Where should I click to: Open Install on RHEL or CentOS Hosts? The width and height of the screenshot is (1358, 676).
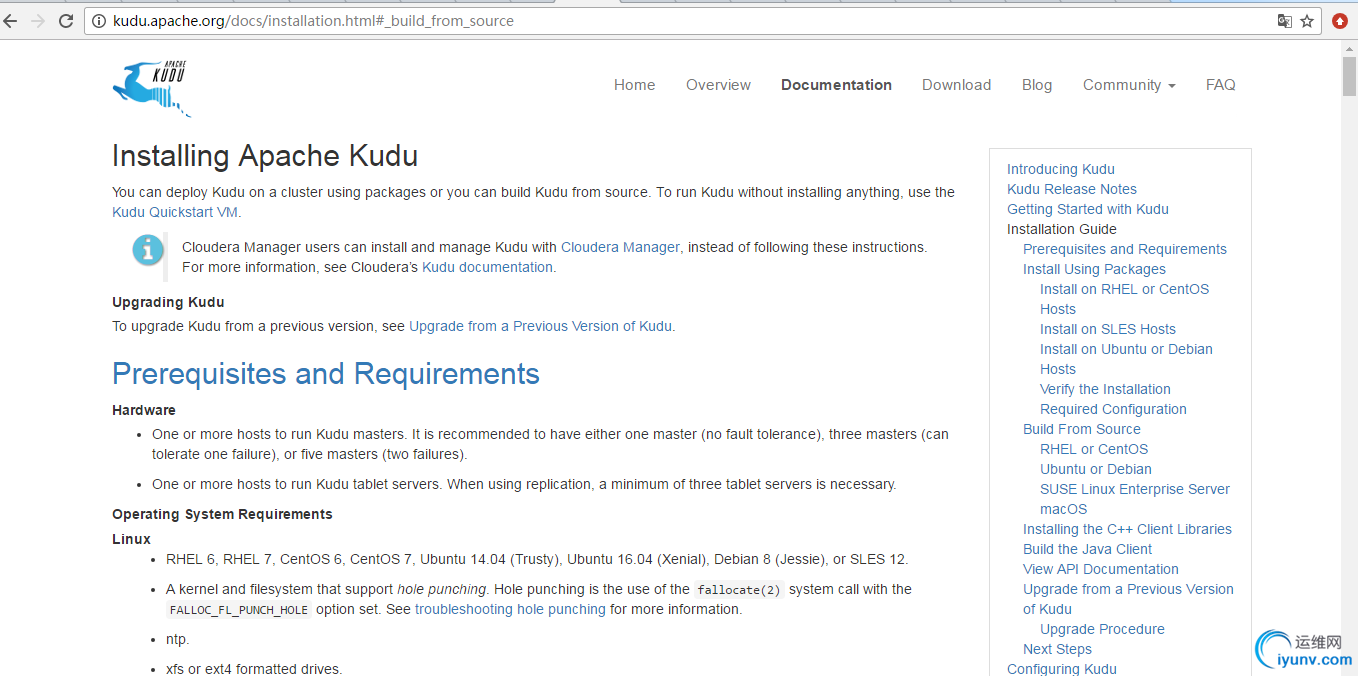(x=1124, y=299)
